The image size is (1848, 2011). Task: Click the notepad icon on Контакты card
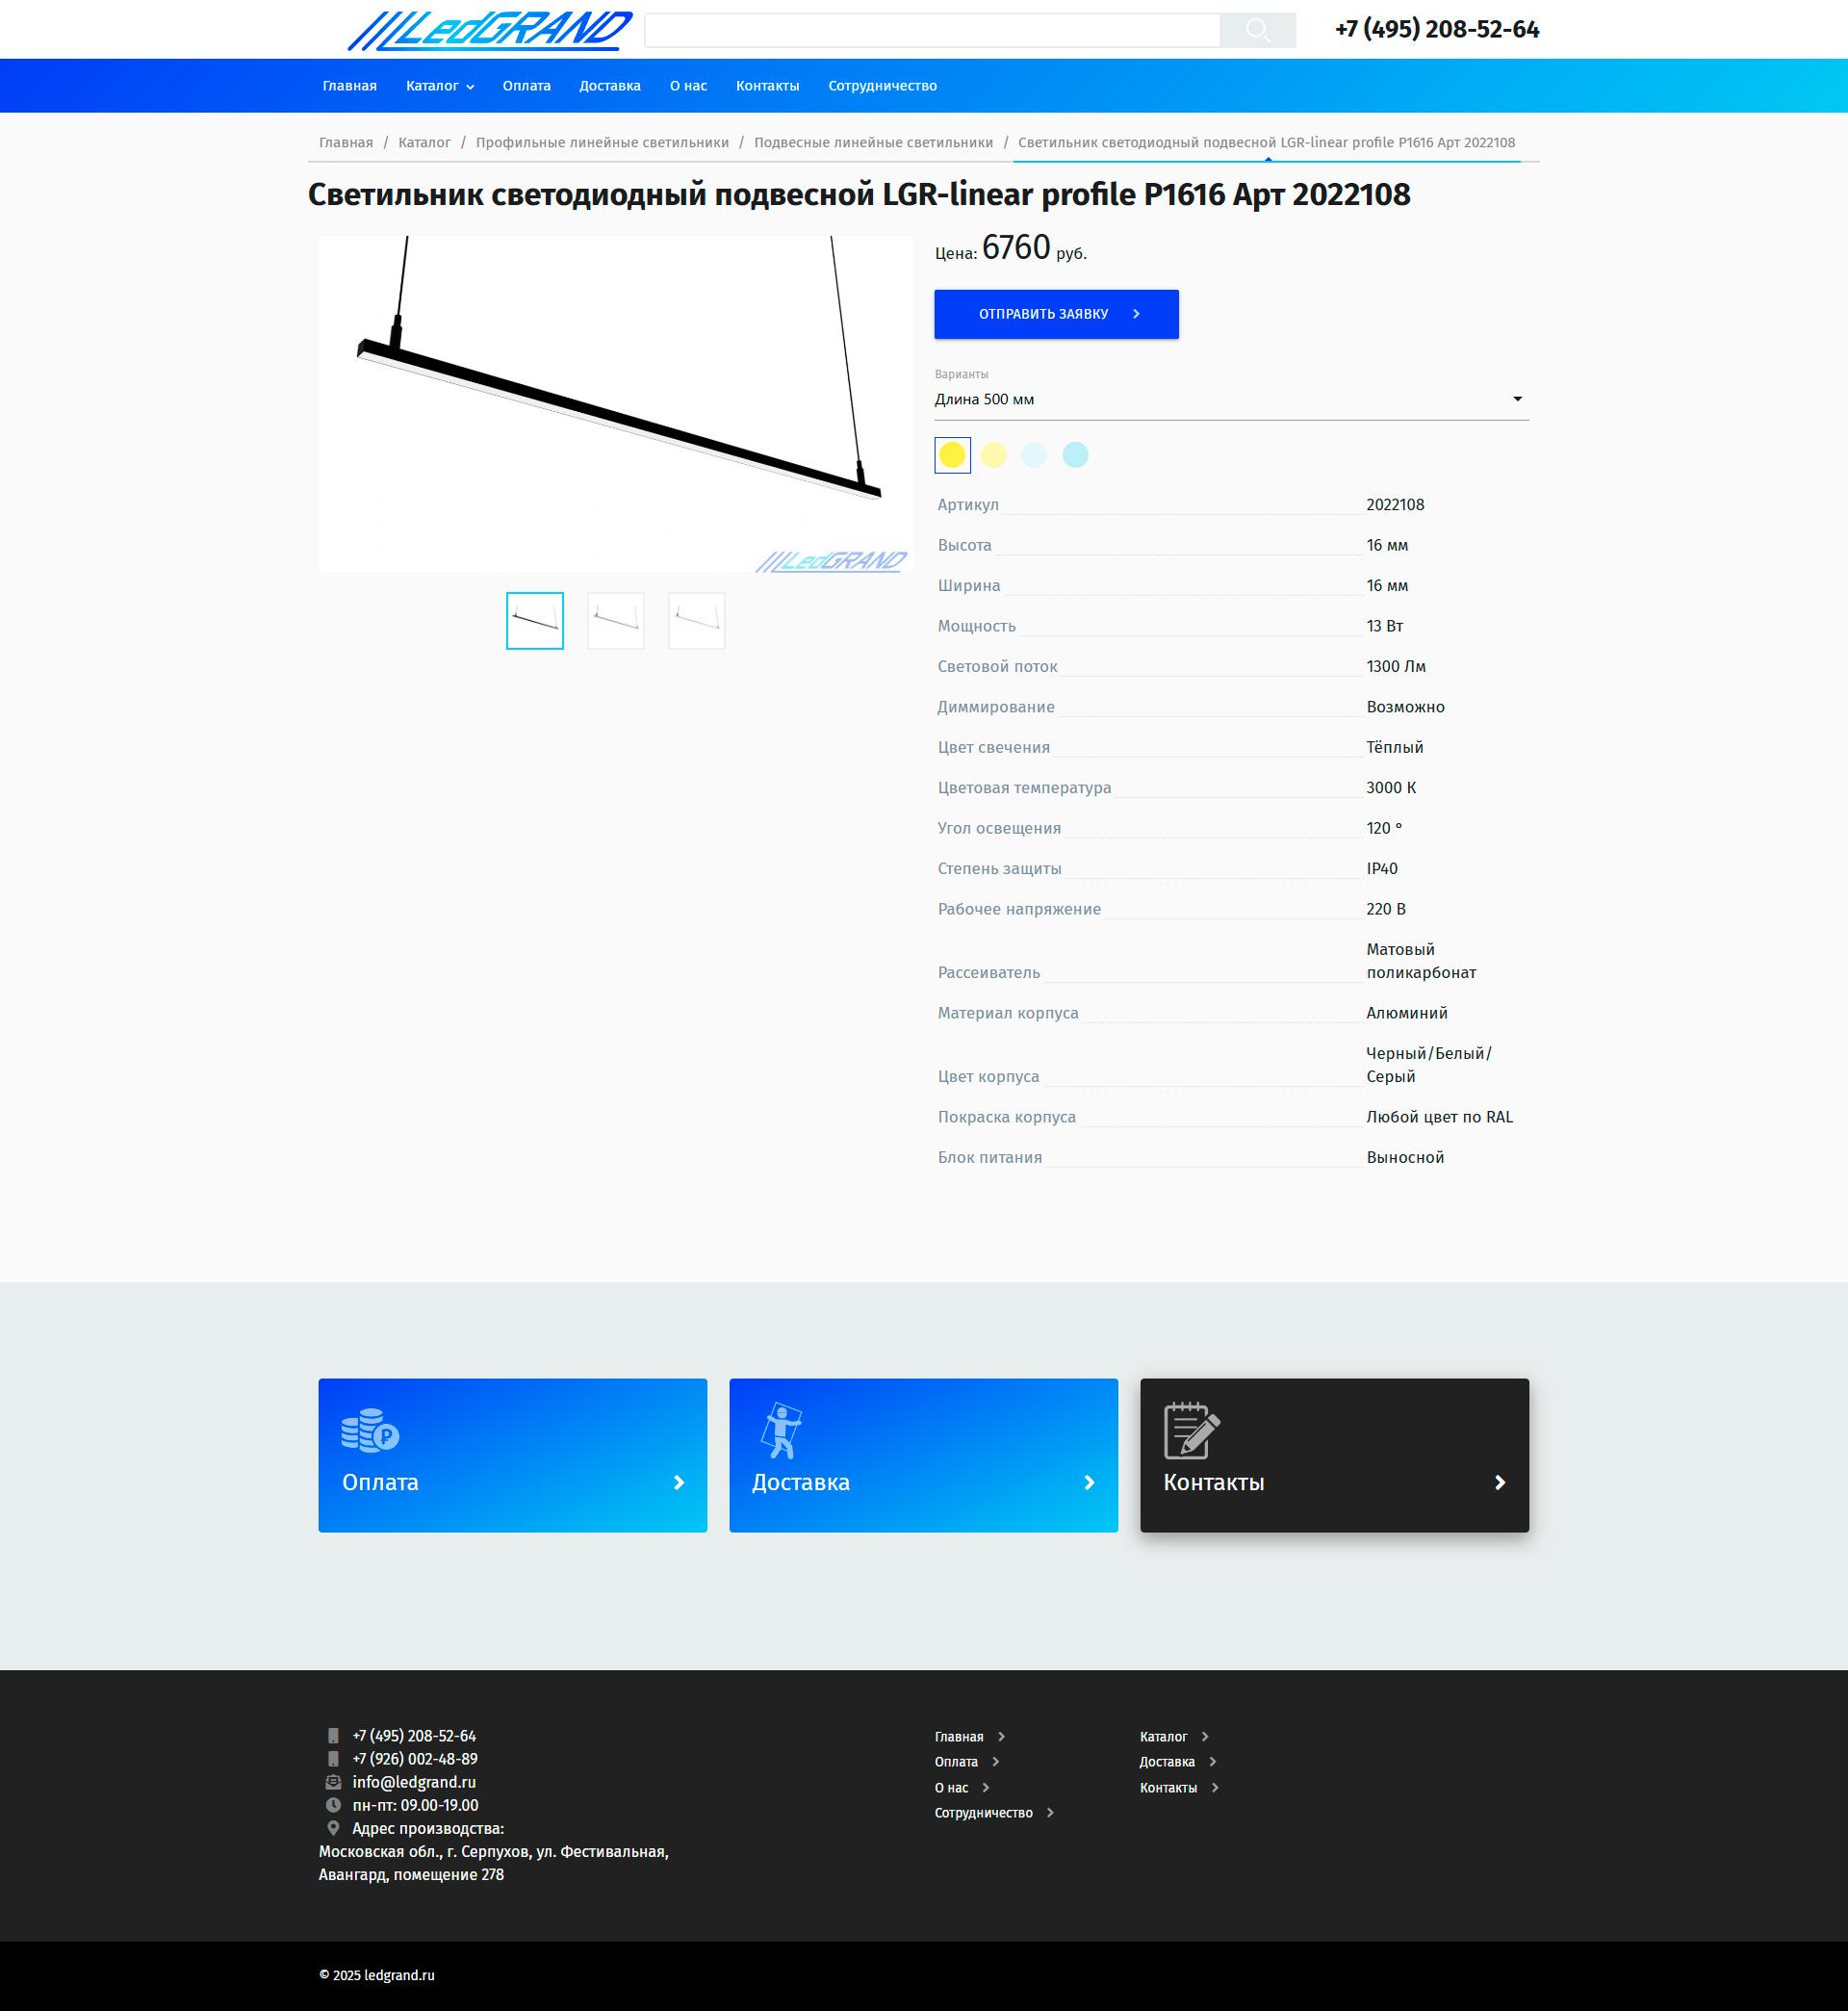click(x=1191, y=1430)
